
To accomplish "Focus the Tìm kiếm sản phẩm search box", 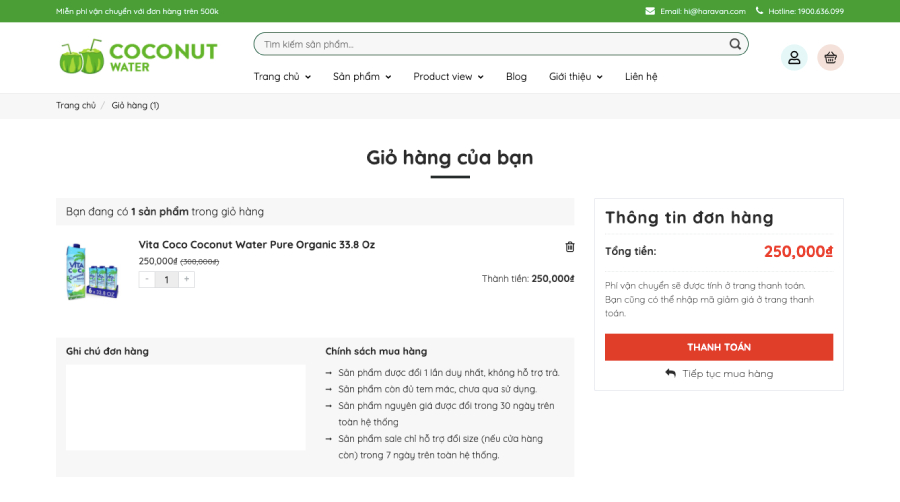I will 501,44.
